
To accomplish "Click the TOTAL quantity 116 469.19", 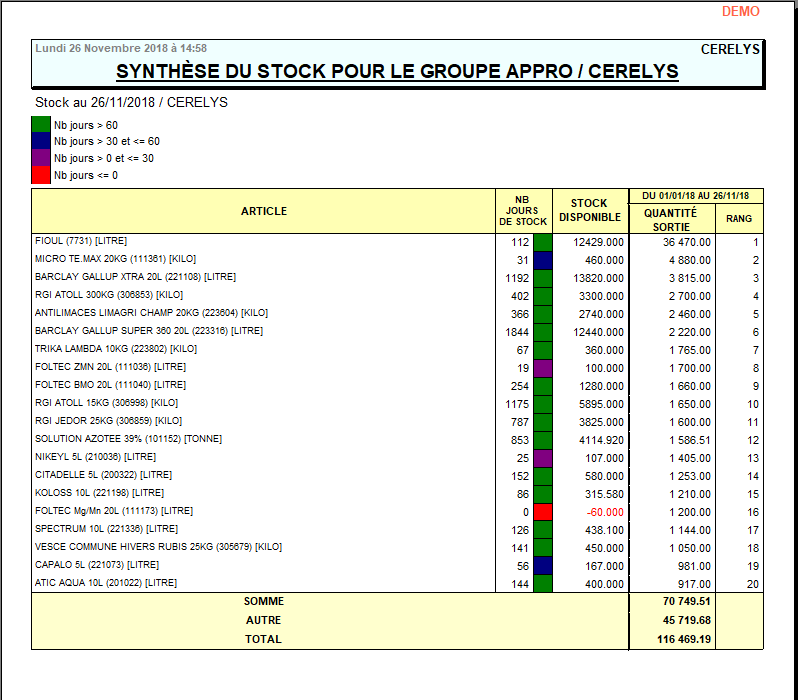I will point(684,639).
